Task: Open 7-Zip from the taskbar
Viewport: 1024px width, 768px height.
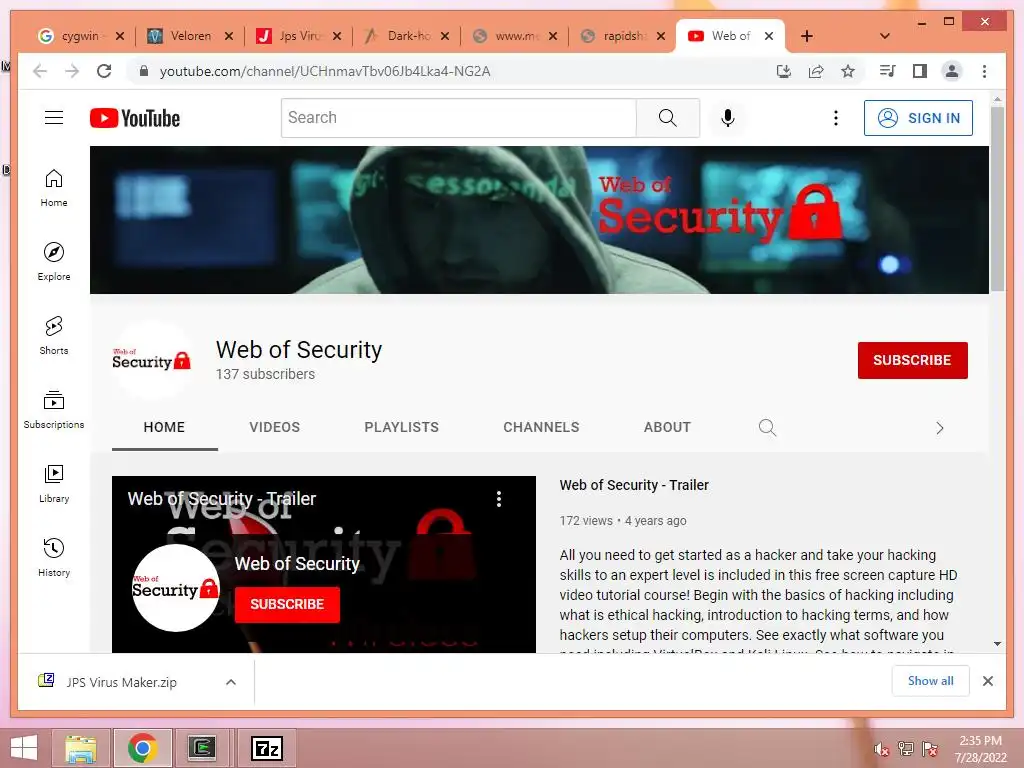Action: pyautogui.click(x=266, y=748)
